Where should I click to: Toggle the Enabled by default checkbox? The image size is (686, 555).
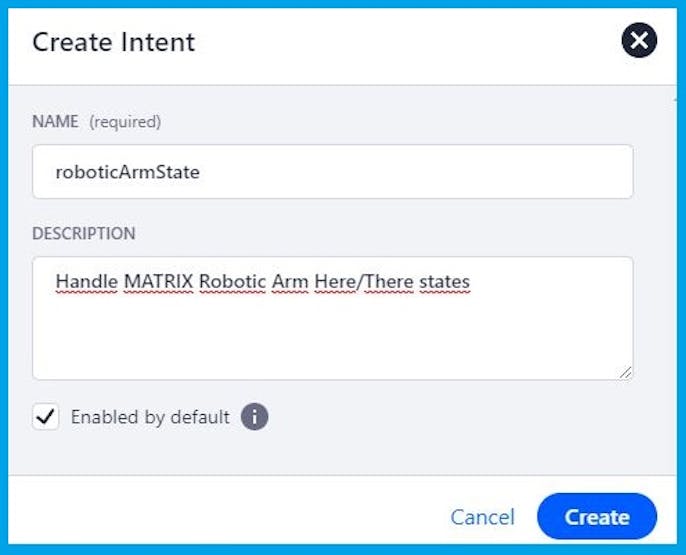pyautogui.click(x=46, y=417)
